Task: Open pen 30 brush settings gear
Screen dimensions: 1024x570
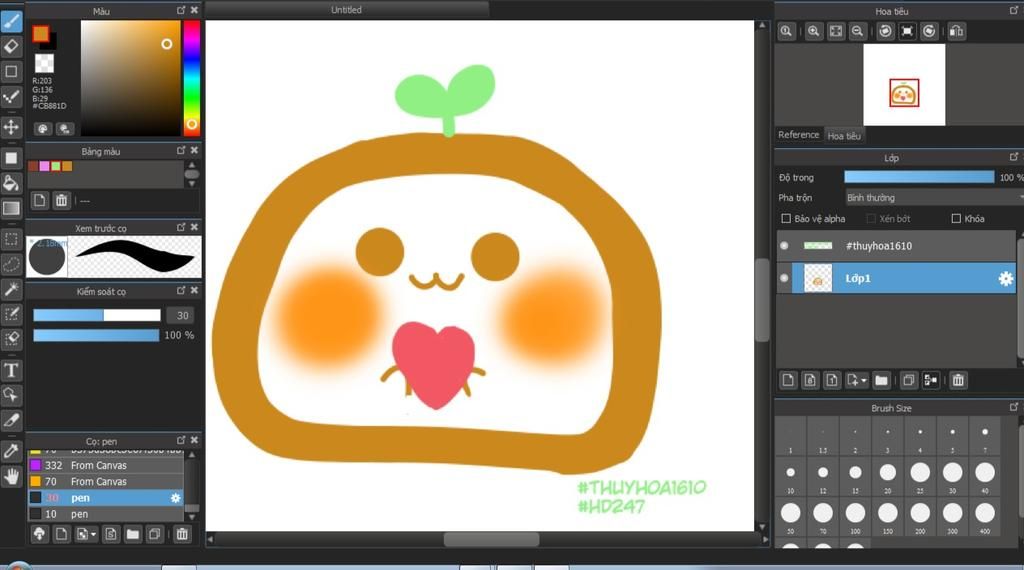Action: pos(175,498)
